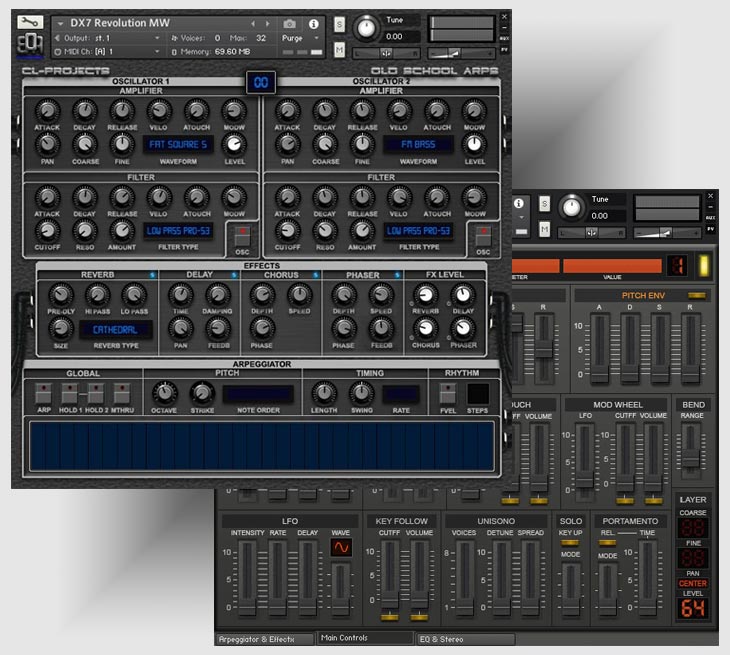The width and height of the screenshot is (730, 655).
Task: Click the wrench icon in the instrument header
Action: point(29,22)
